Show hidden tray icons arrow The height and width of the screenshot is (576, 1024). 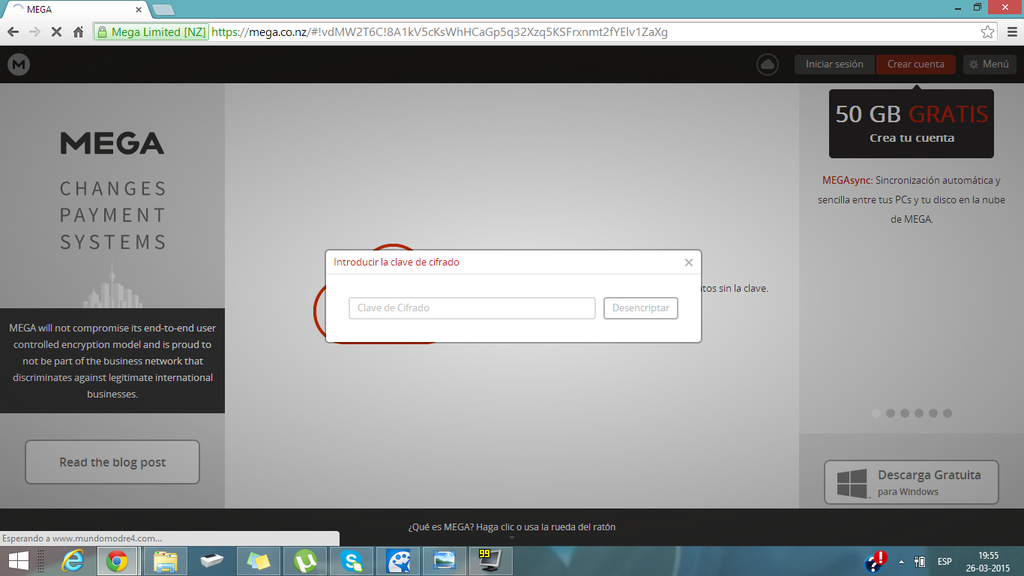(901, 562)
